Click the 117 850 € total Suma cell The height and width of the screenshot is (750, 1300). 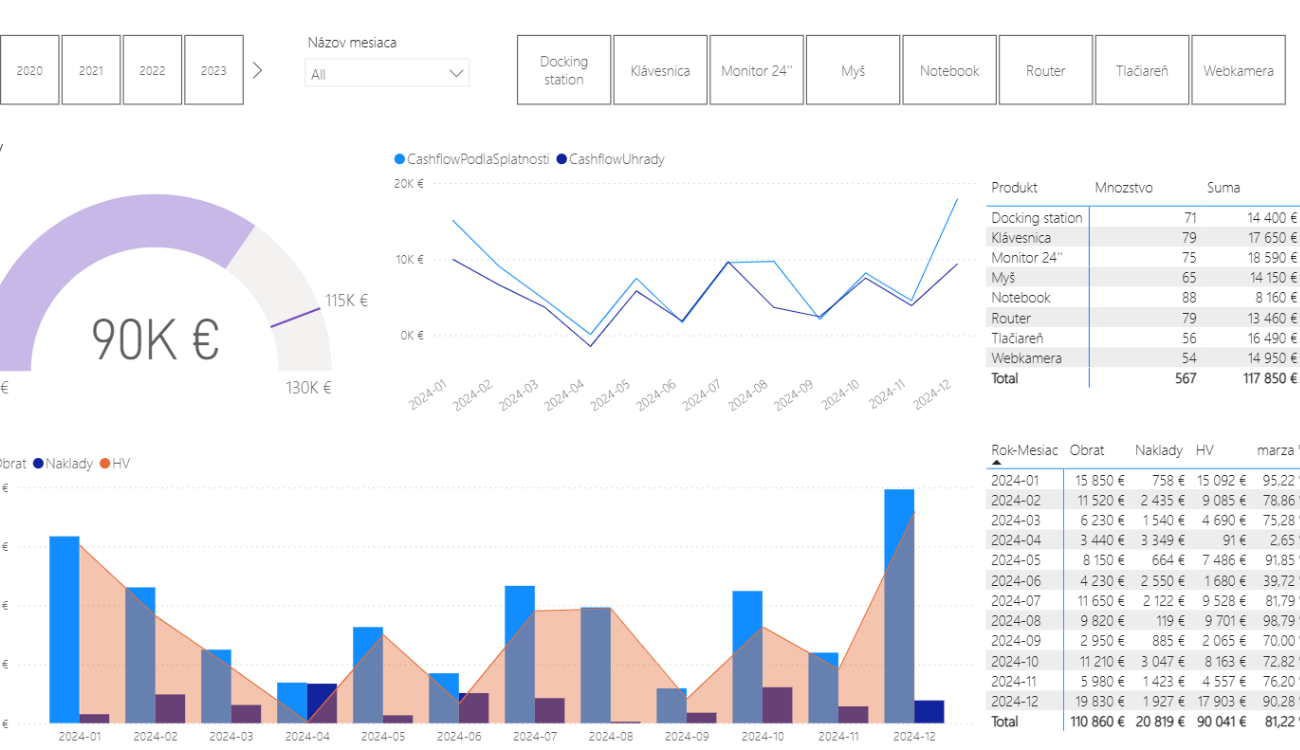1272,378
